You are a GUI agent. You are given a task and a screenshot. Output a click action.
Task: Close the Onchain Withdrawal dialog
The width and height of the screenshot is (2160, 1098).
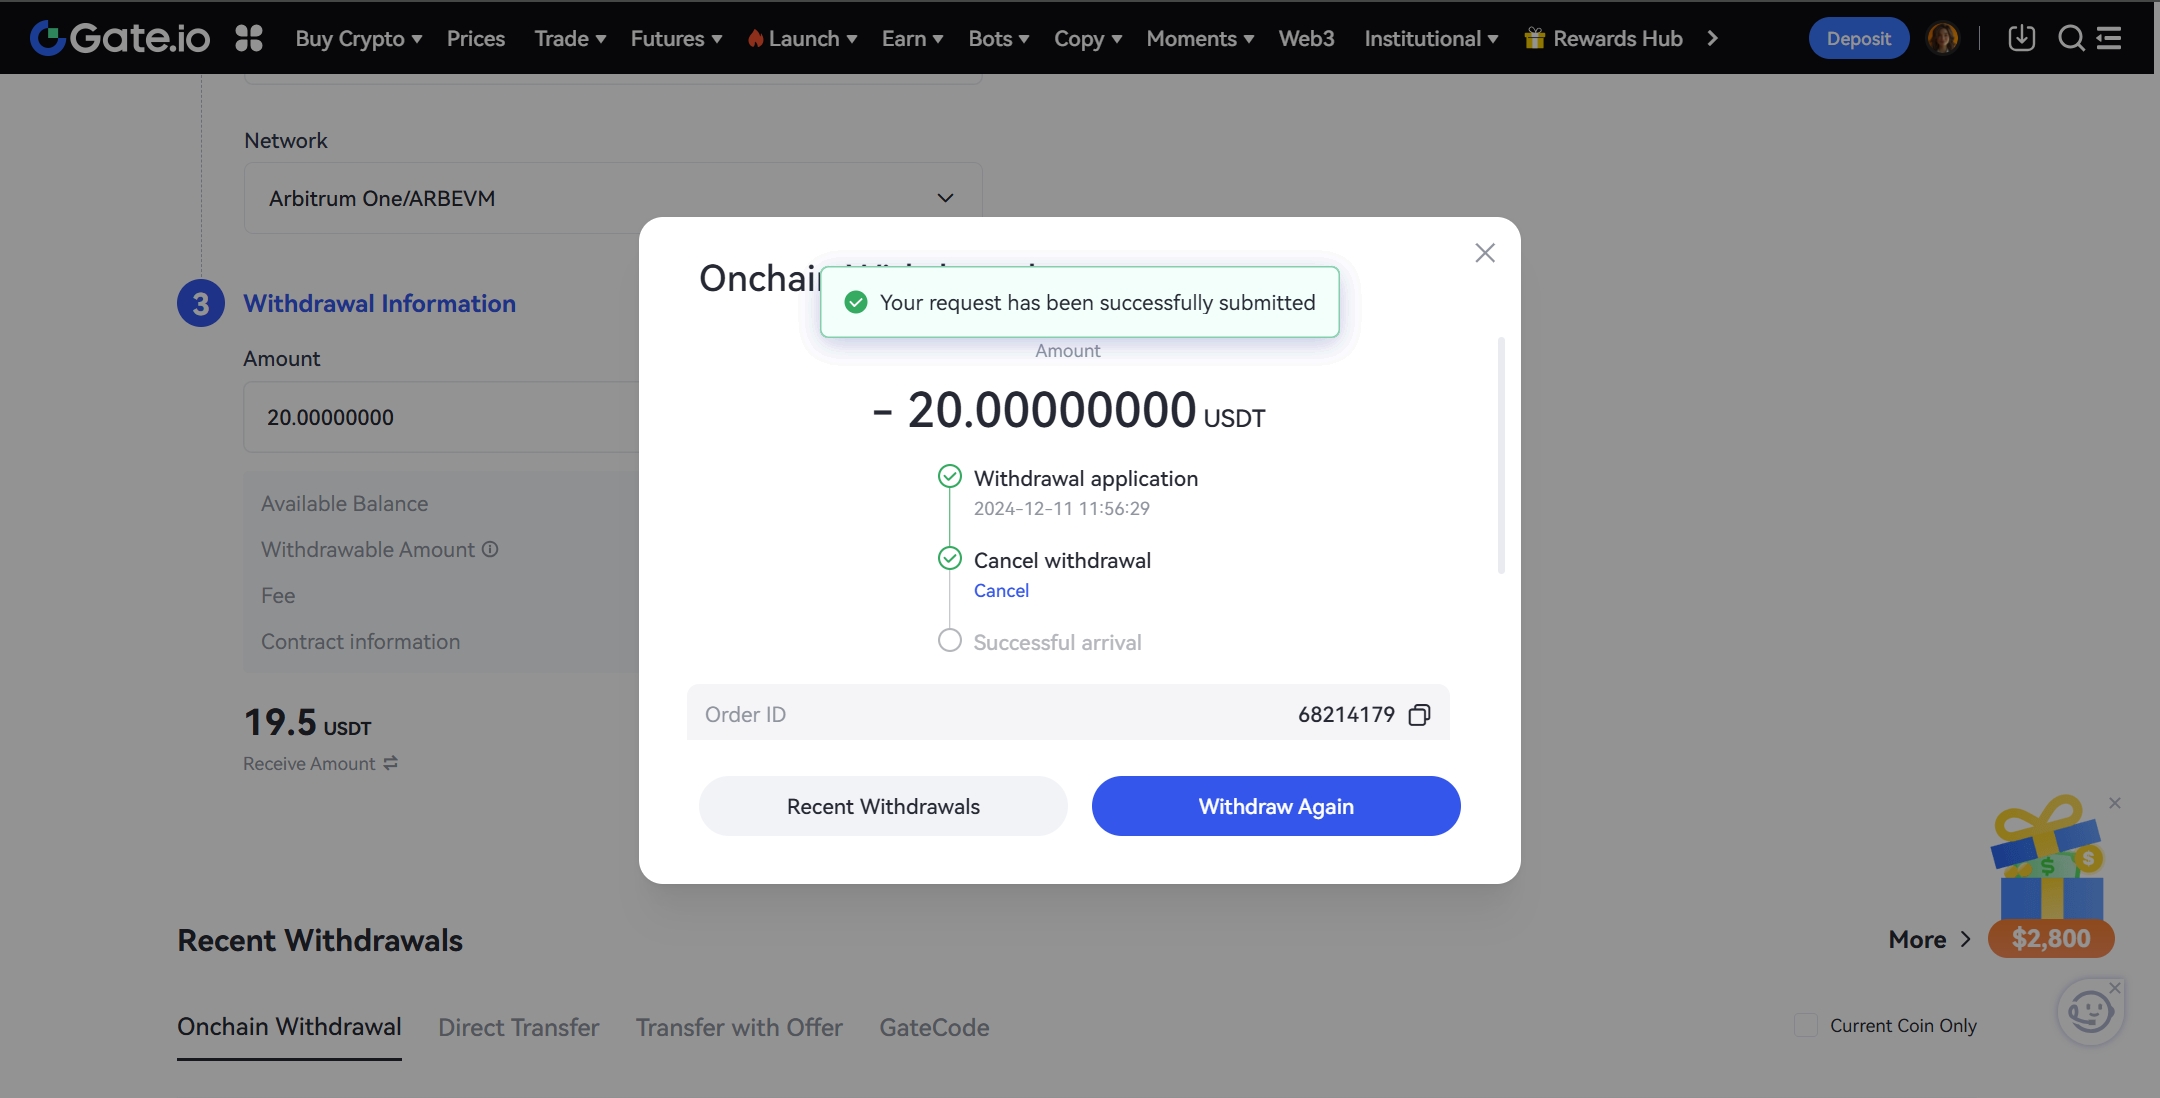(x=1485, y=253)
